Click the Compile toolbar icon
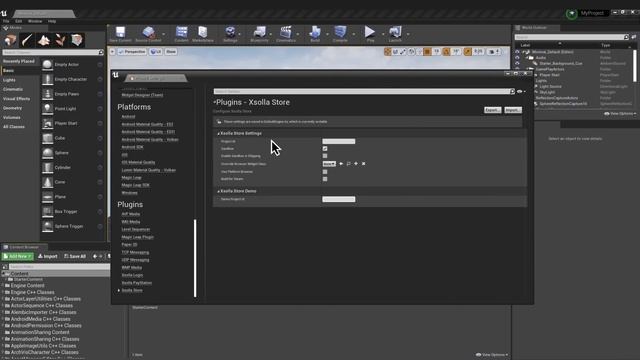 tap(340, 32)
